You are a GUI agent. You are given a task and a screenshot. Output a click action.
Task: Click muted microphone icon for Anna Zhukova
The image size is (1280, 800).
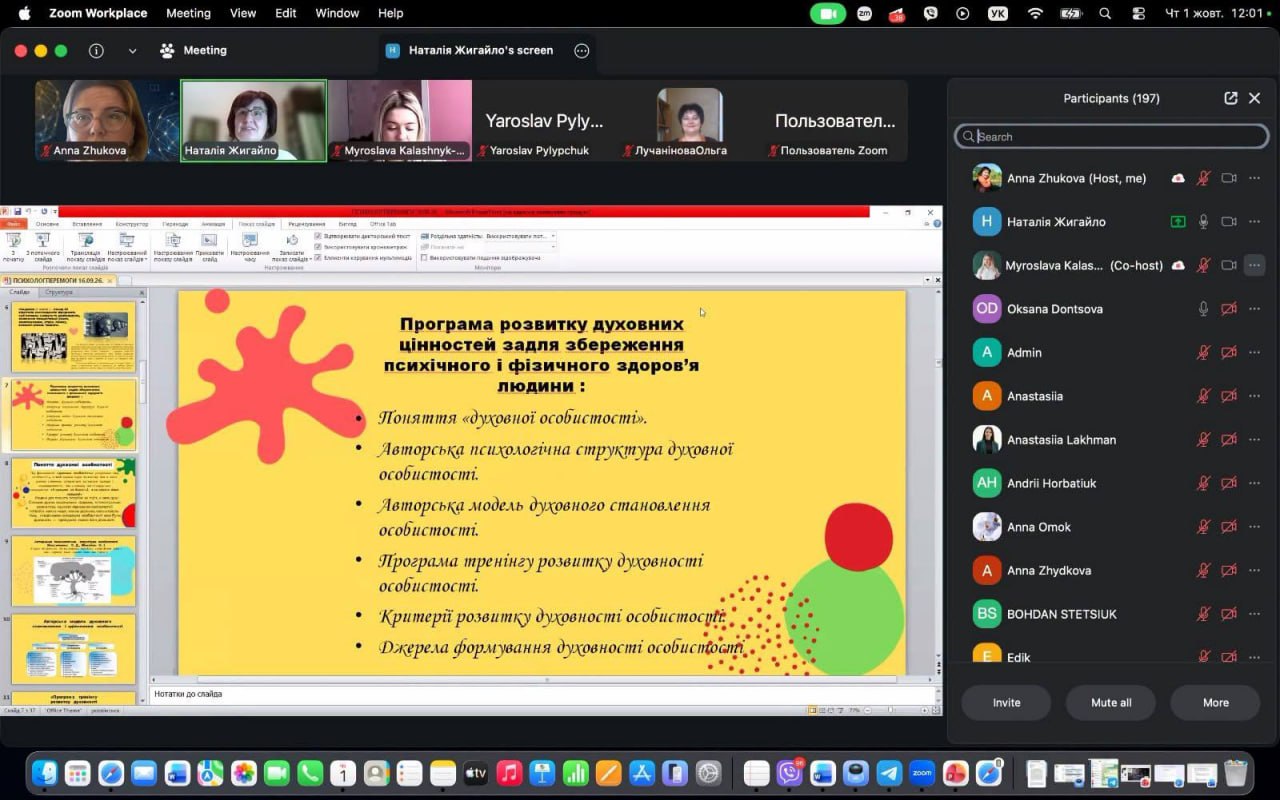click(x=1204, y=178)
